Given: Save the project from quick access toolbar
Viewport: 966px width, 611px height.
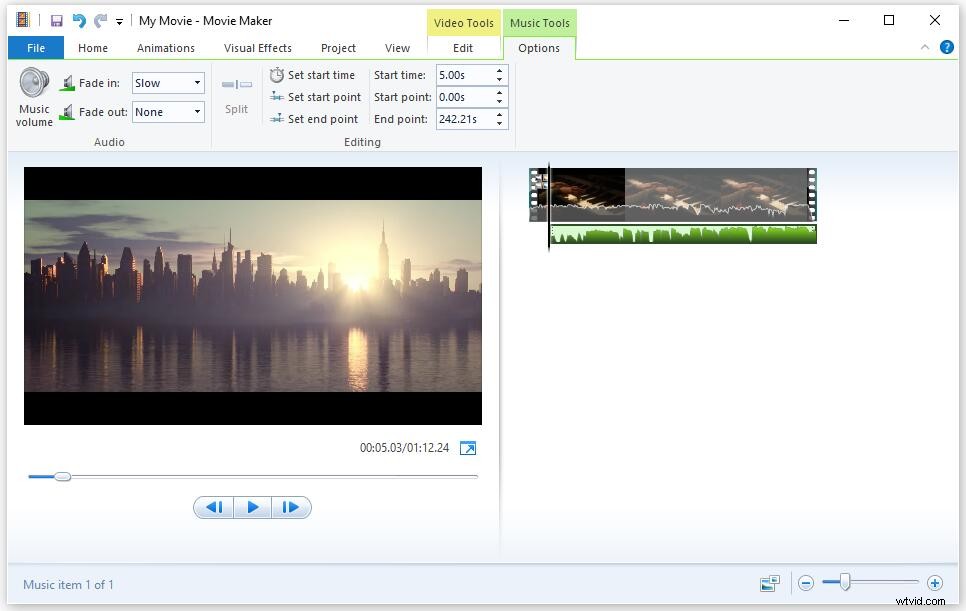Looking at the screenshot, I should 57,20.
